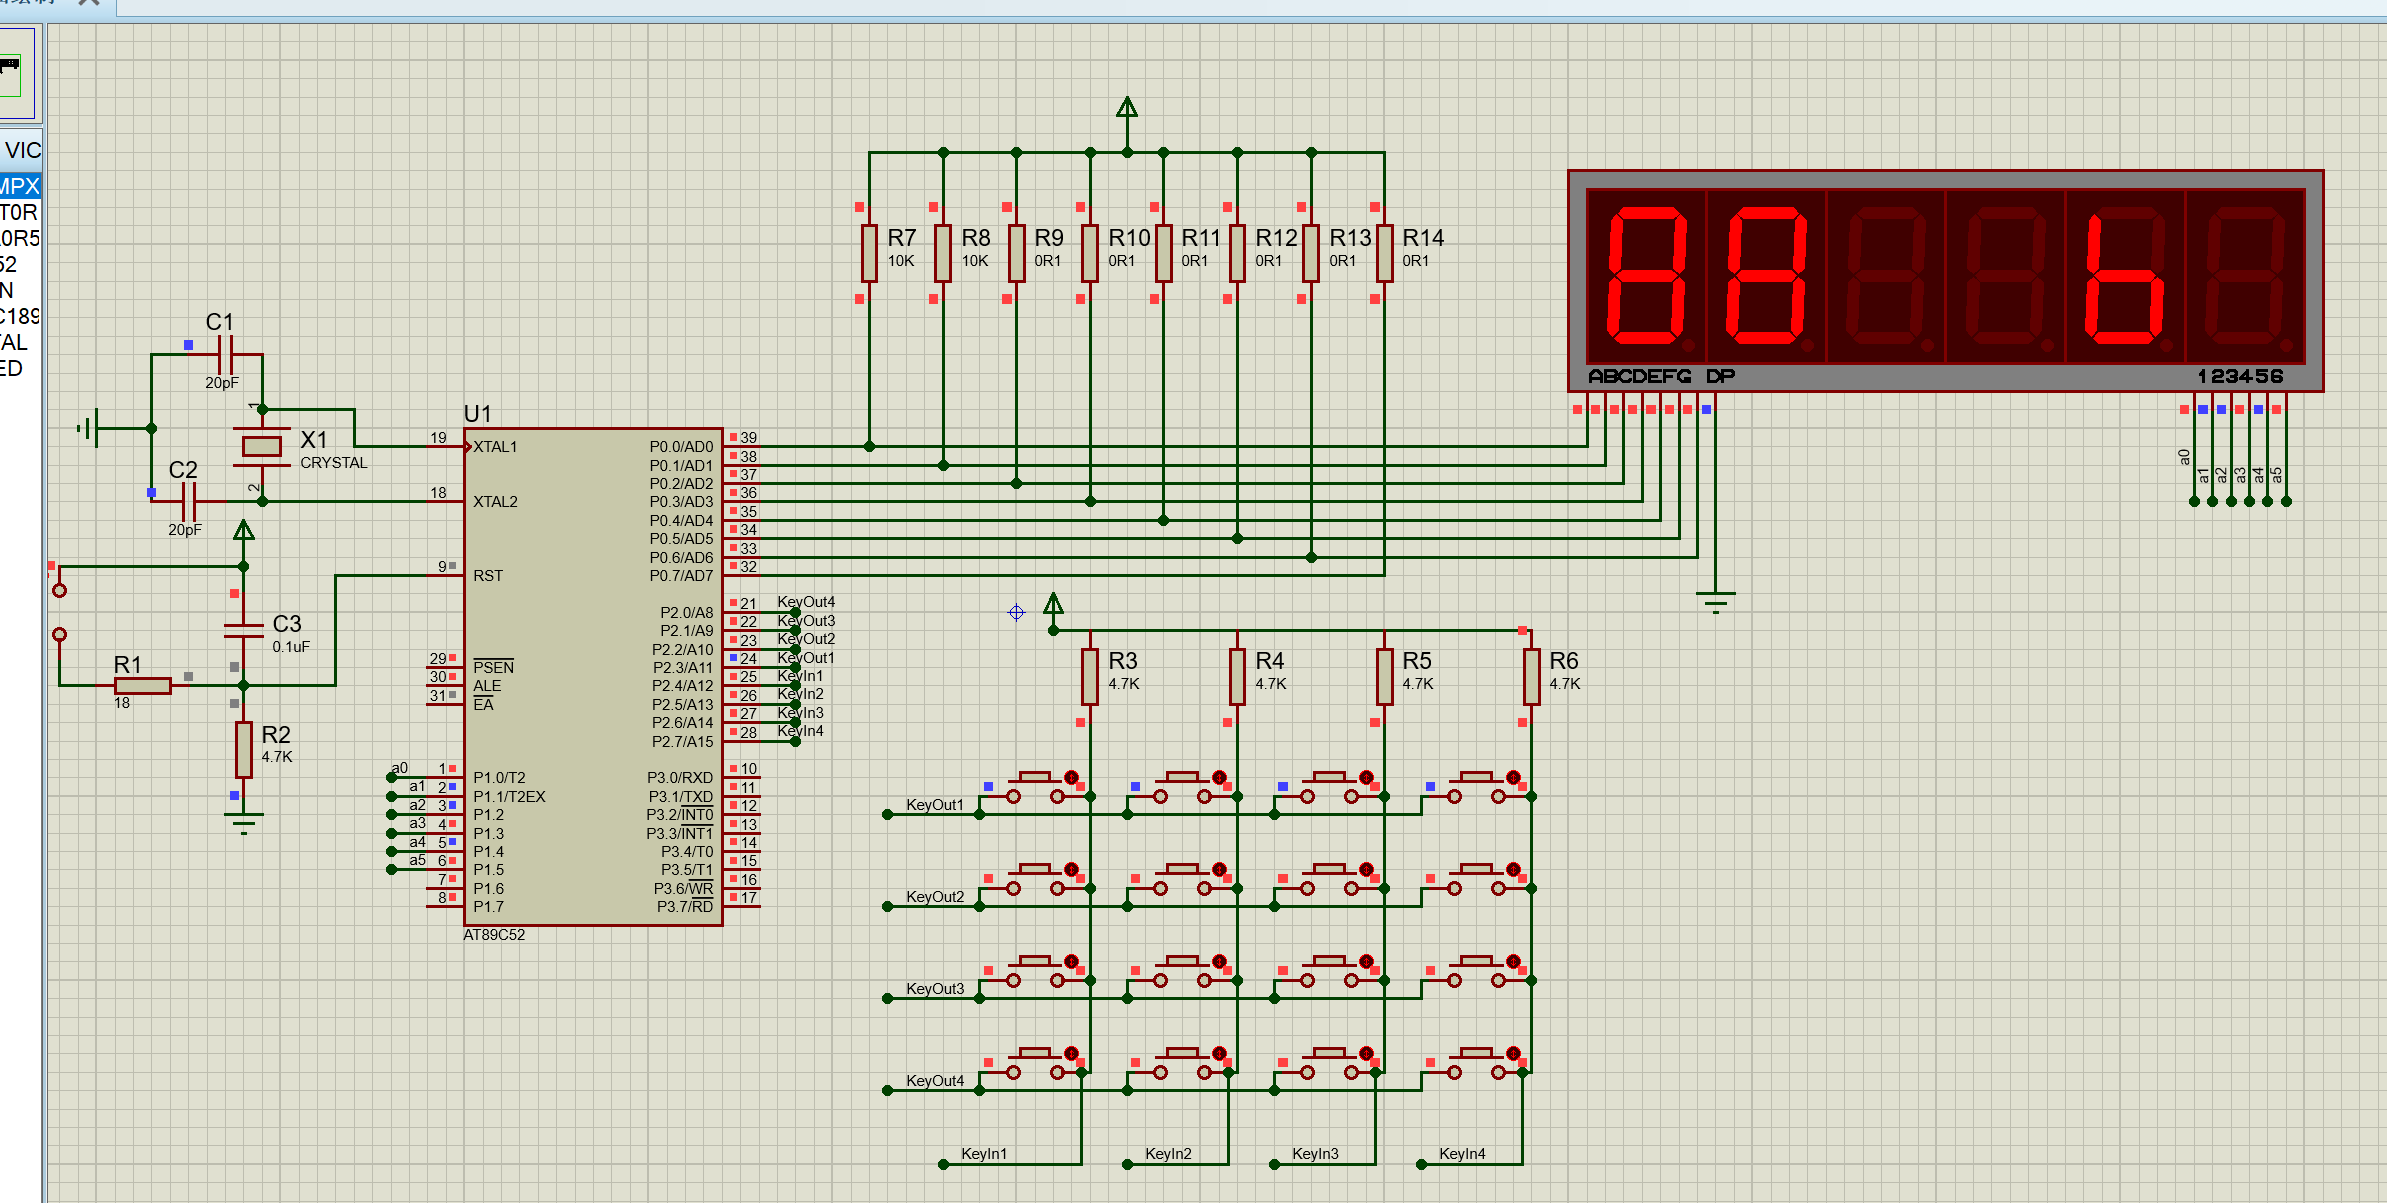Image resolution: width=2387 pixels, height=1203 pixels.
Task: Select resistor R2 4.7K
Action: click(x=244, y=749)
